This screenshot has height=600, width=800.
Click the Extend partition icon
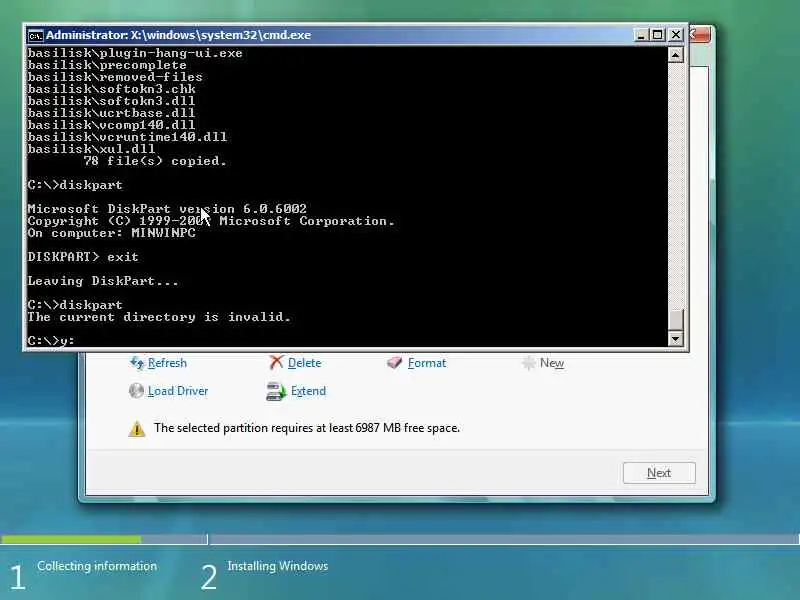coord(277,391)
